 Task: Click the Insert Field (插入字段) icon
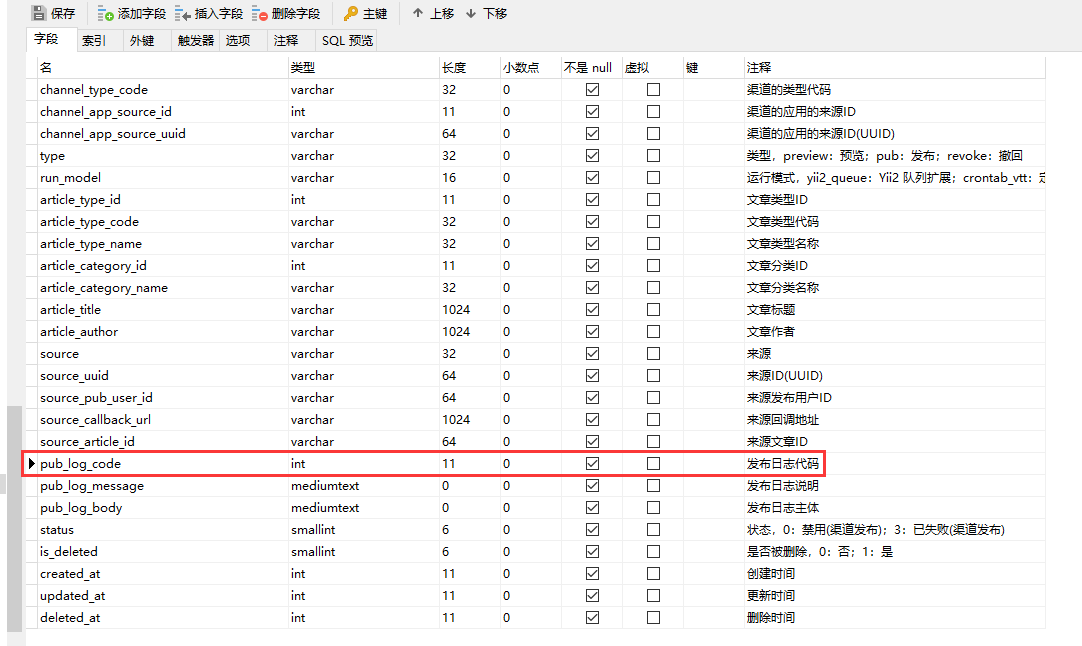(x=183, y=13)
